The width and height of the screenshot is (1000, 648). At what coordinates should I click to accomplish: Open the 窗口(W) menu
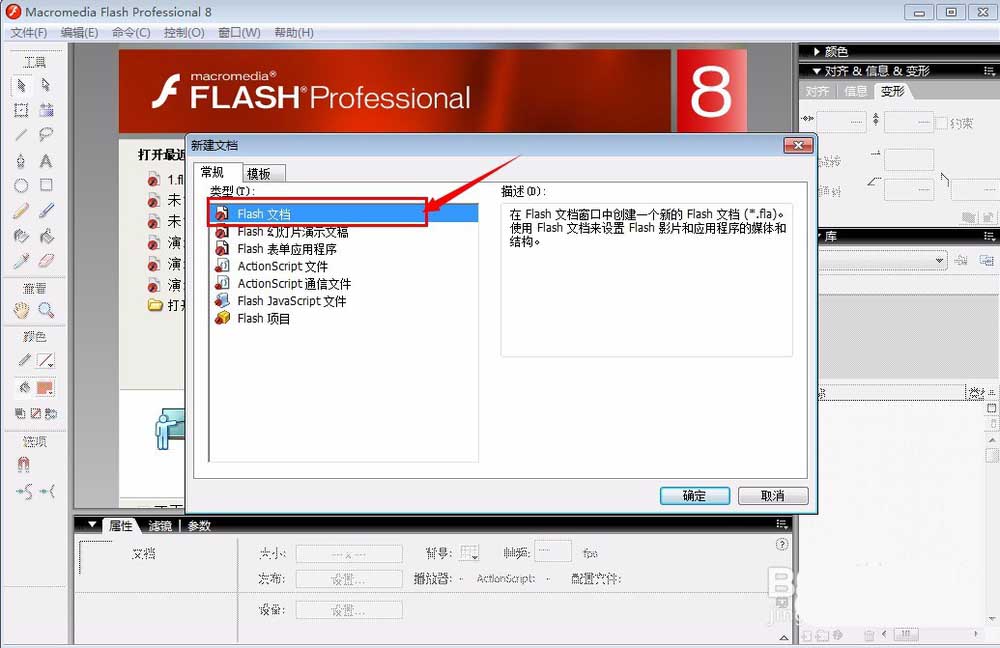tap(239, 33)
